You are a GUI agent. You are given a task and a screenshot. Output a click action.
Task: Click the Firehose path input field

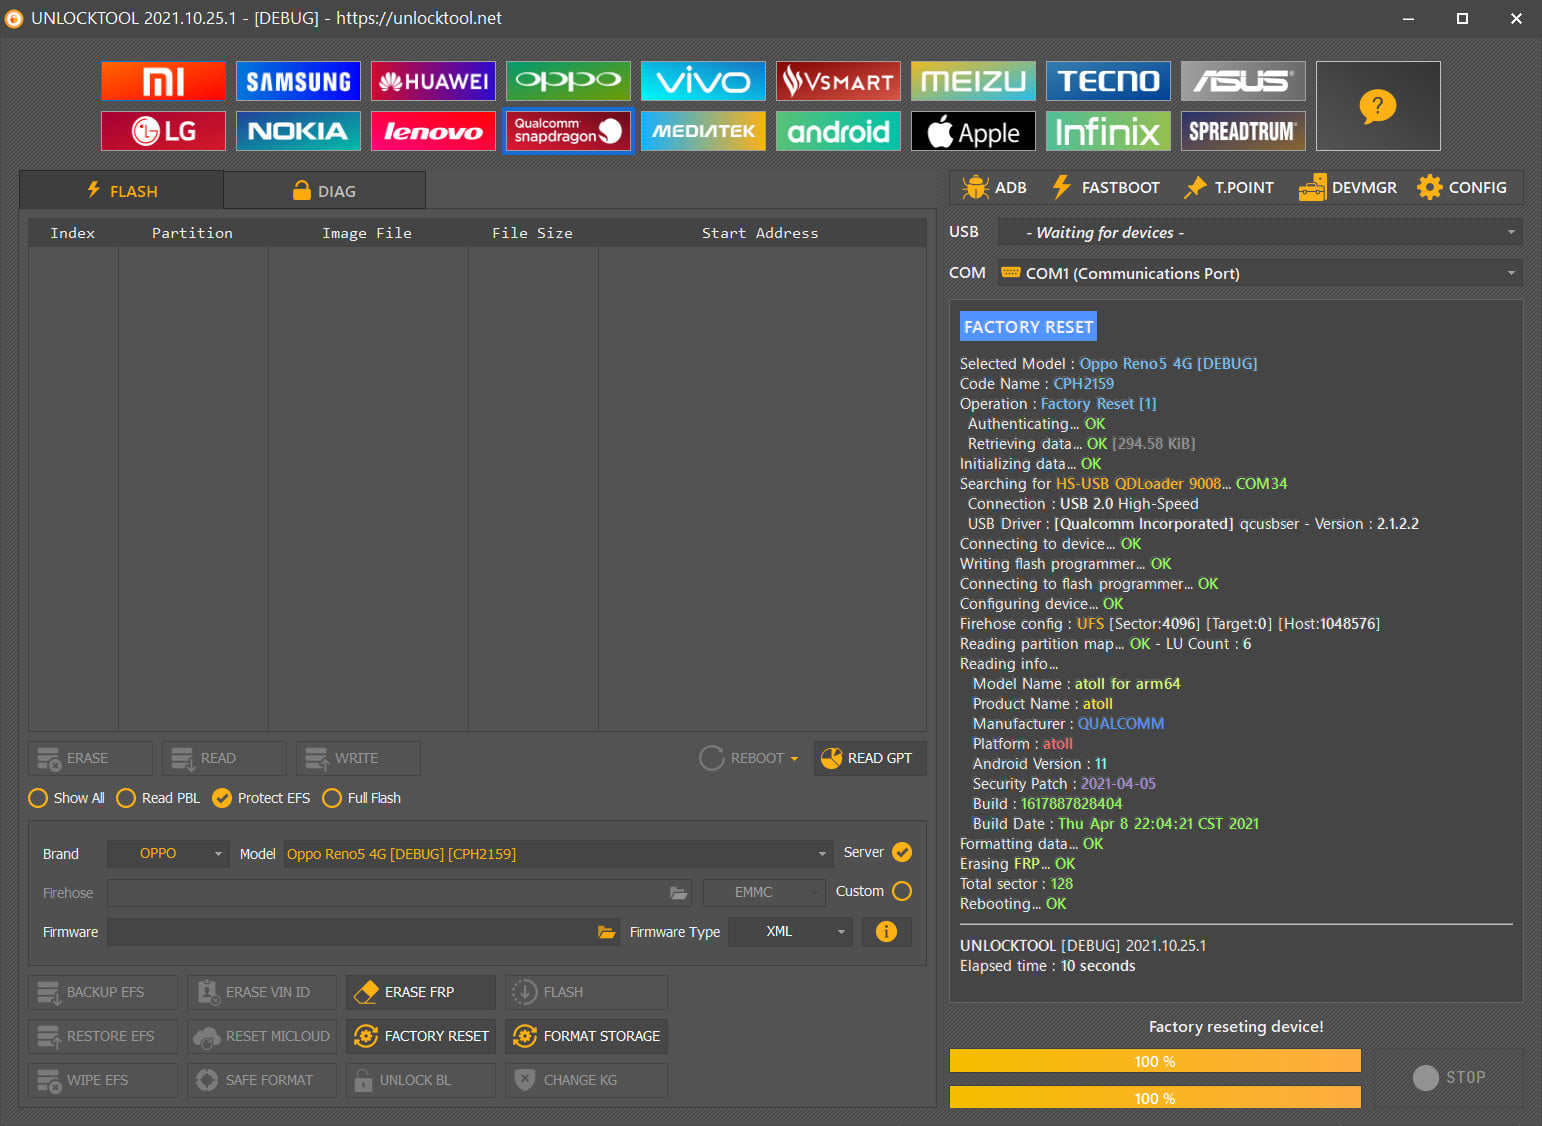399,893
